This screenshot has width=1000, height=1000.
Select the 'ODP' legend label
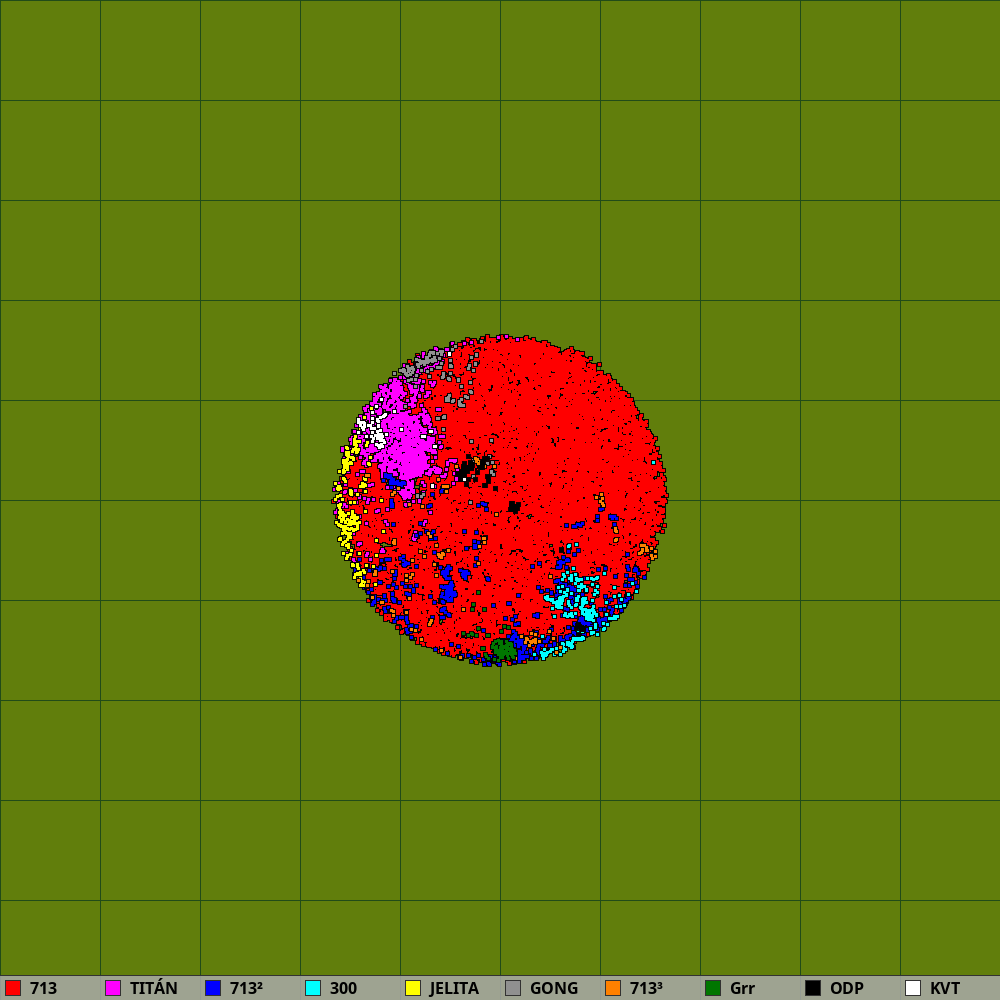tap(847, 988)
